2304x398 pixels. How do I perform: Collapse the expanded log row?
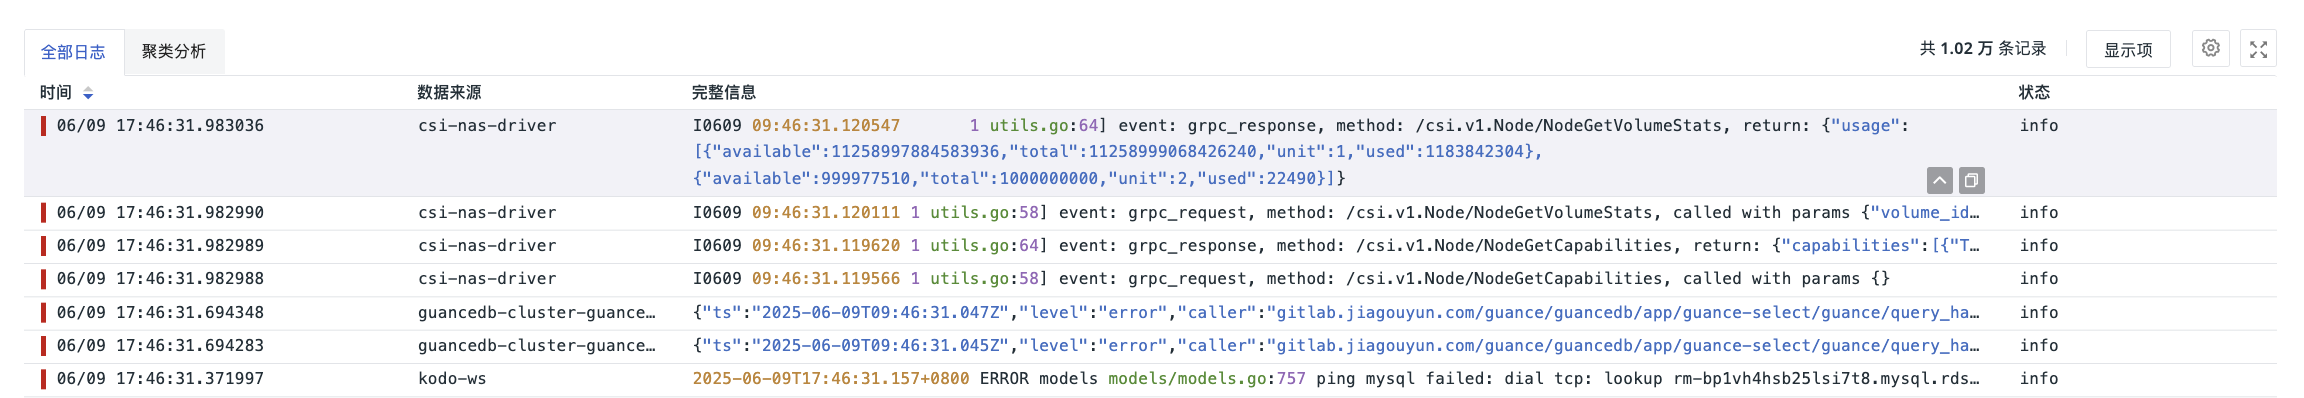[x=1939, y=180]
